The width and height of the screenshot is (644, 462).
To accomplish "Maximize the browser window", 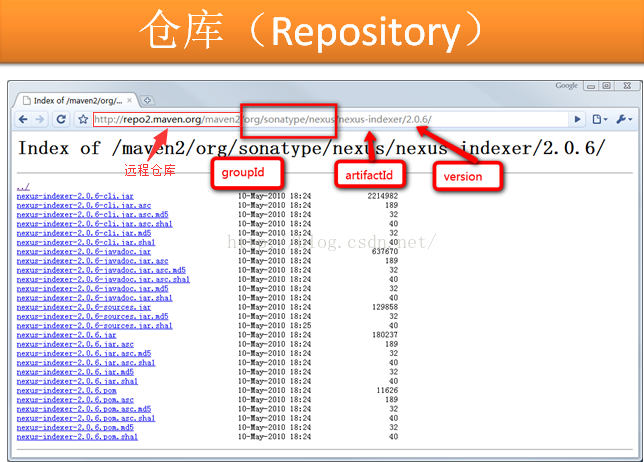I will [606, 86].
